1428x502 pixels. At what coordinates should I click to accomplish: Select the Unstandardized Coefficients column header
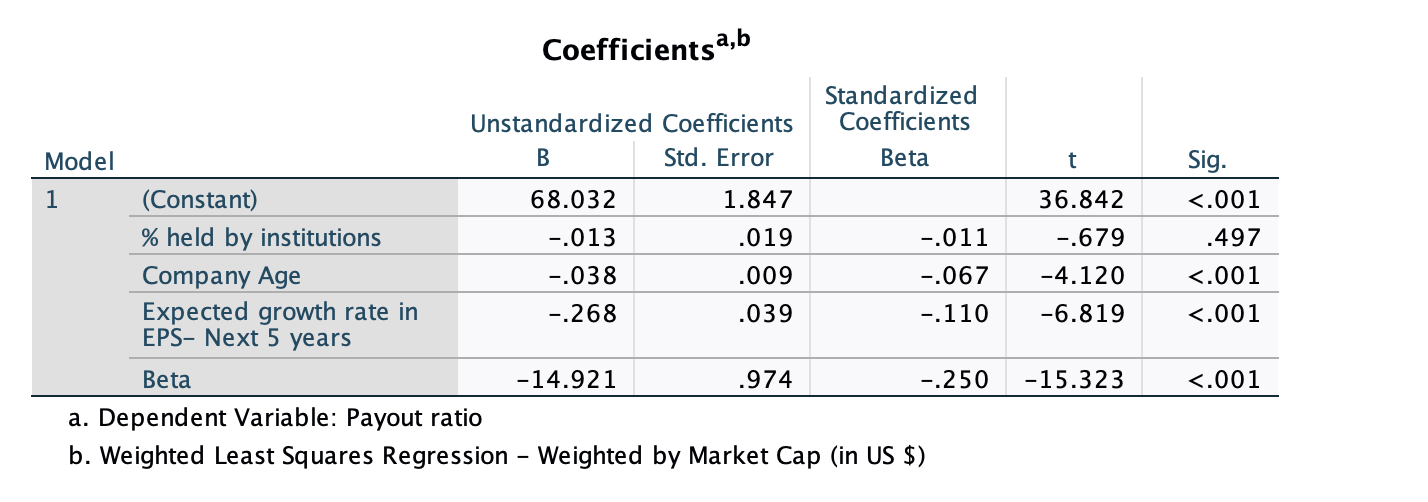click(x=631, y=124)
